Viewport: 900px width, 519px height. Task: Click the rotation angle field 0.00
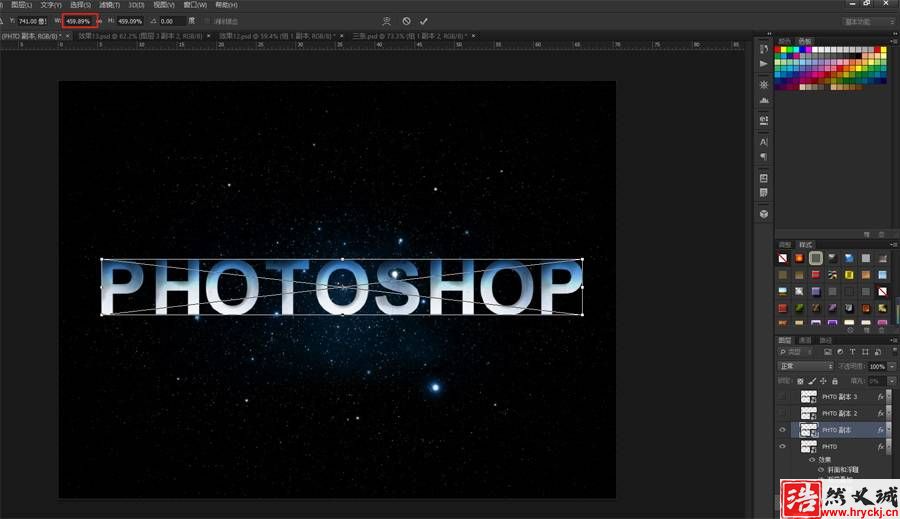172,21
